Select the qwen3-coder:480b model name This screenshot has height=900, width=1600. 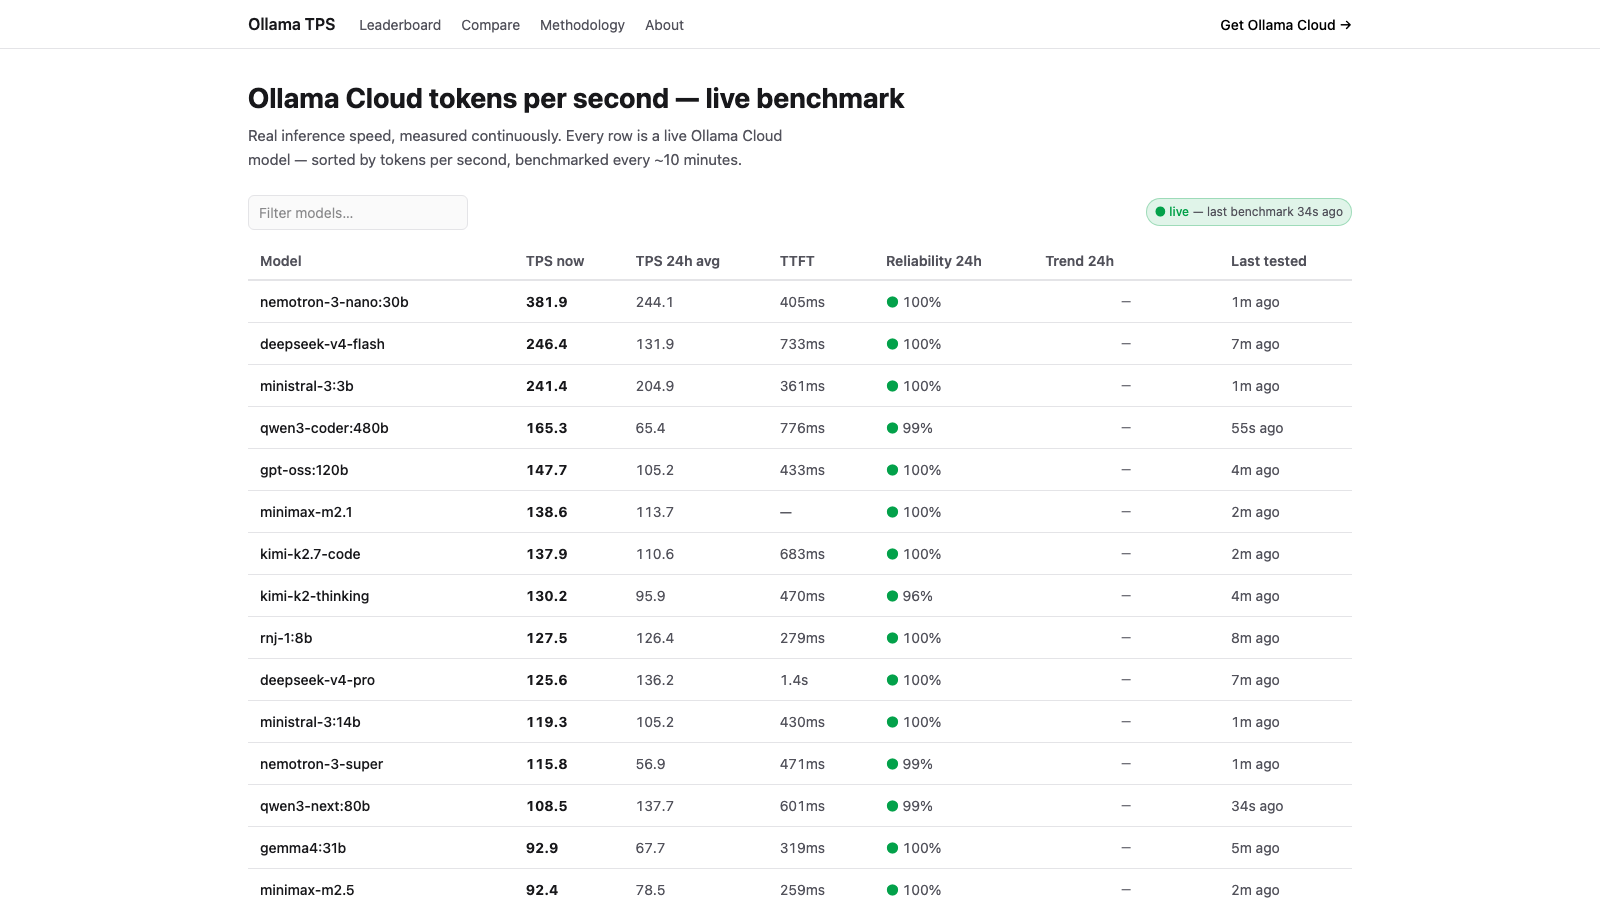tap(324, 428)
